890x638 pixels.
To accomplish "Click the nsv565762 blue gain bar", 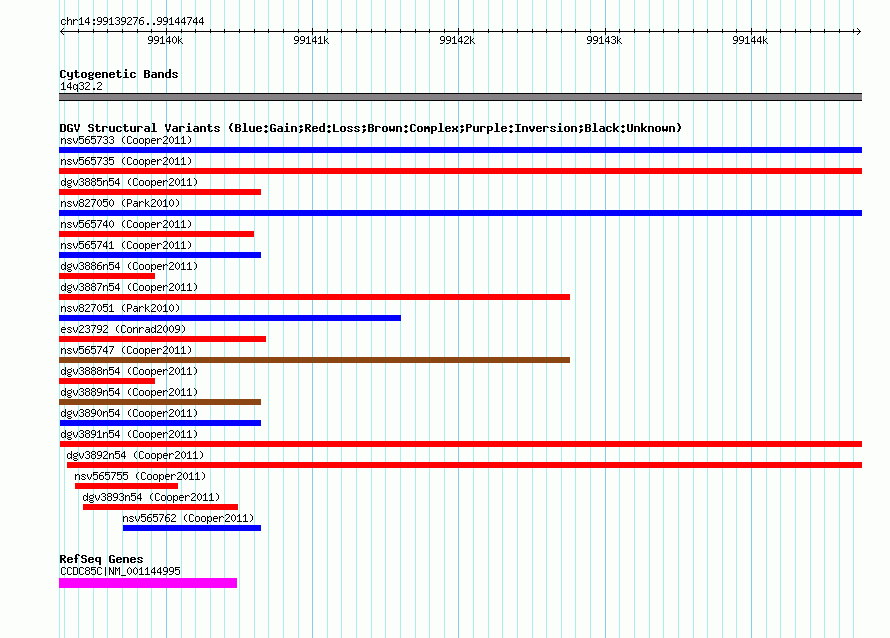I will click(192, 528).
